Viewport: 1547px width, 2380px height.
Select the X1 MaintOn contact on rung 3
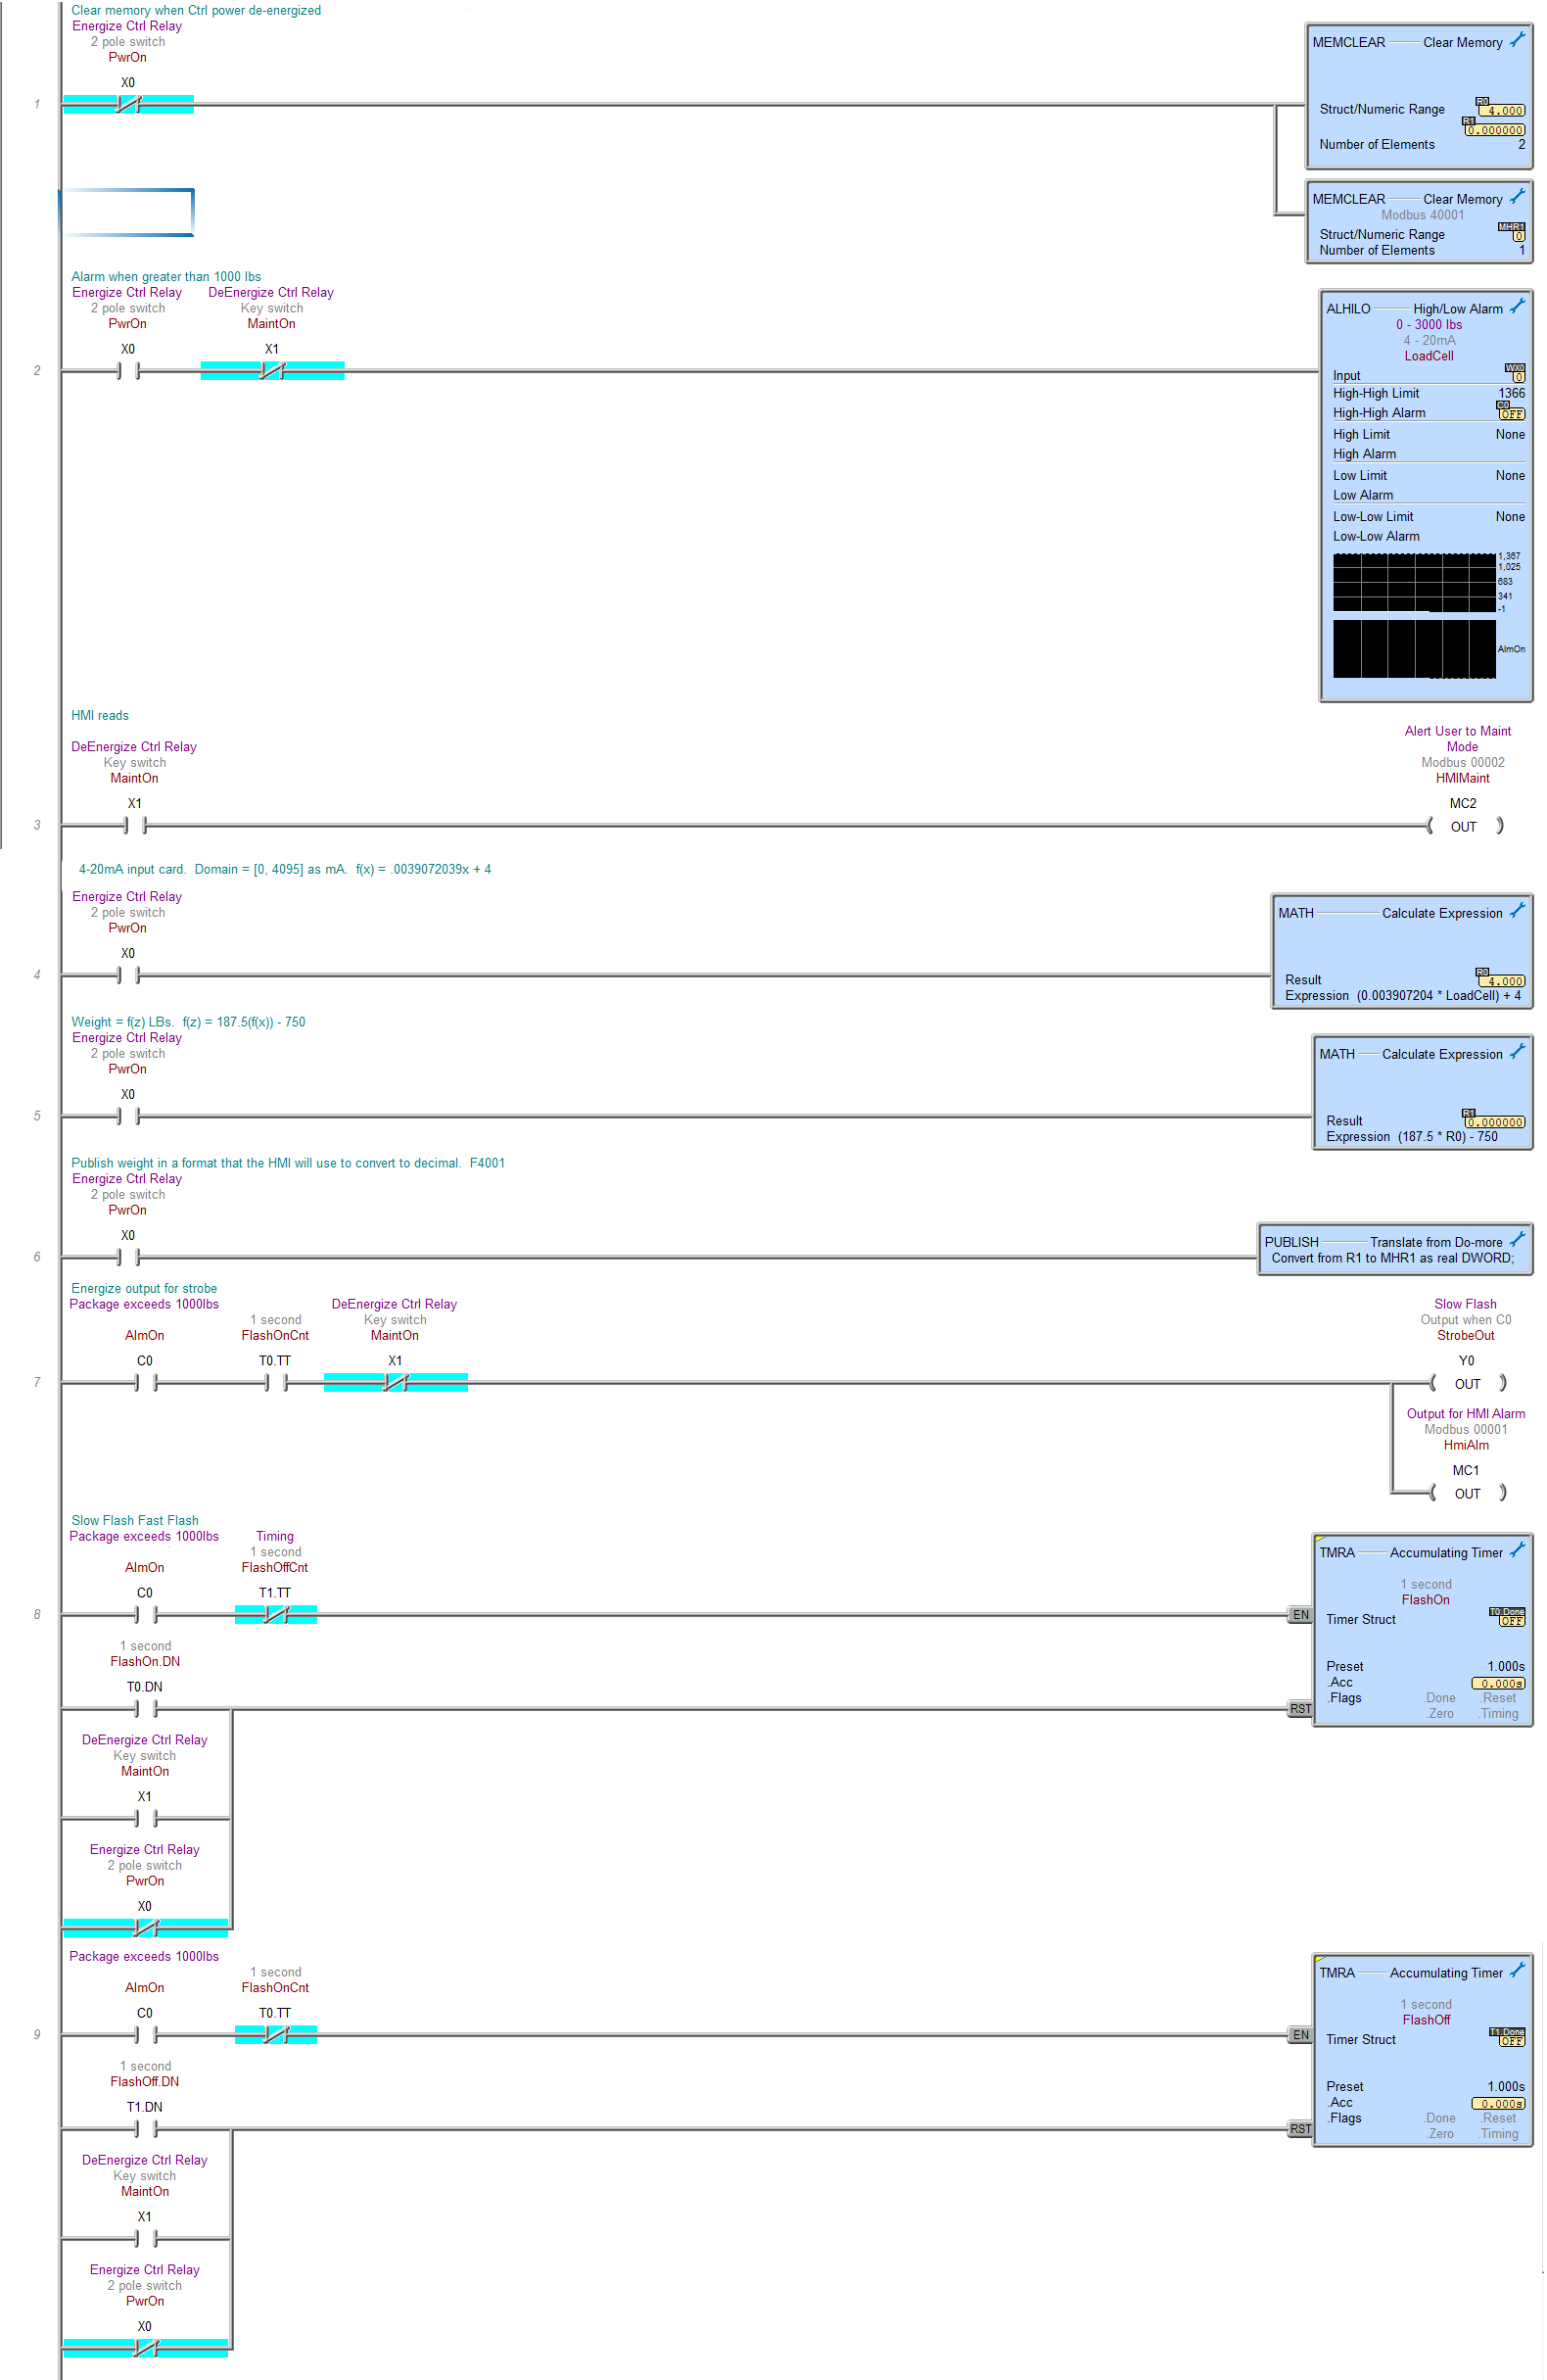pyautogui.click(x=135, y=826)
